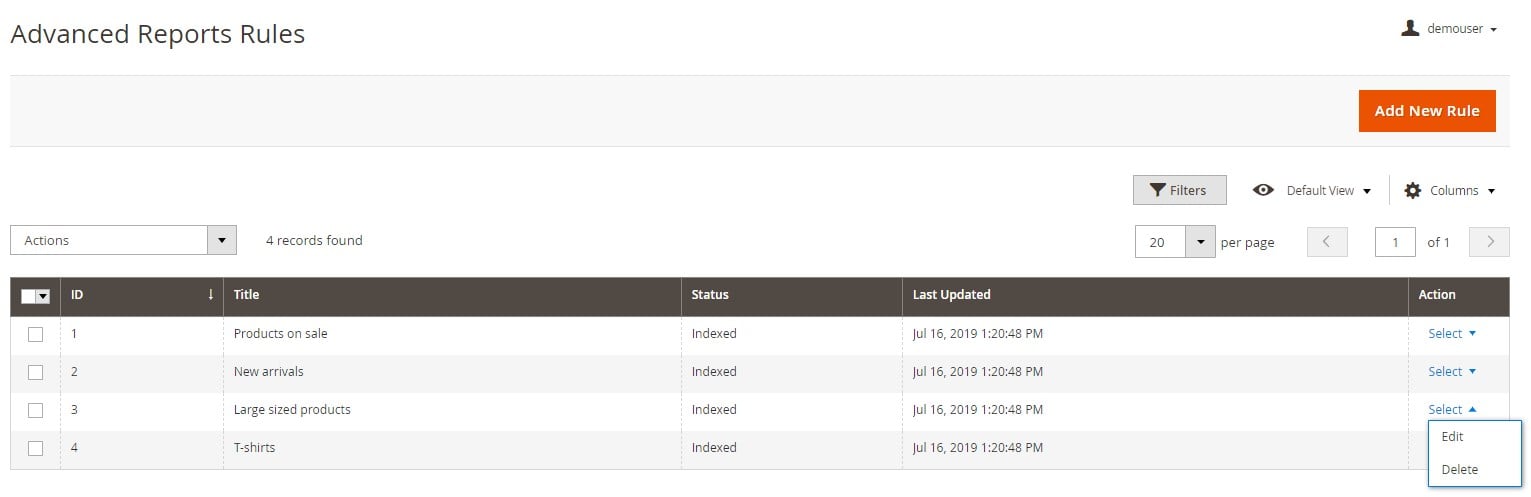Sort by Last Updated column header
Image resolution: width=1531 pixels, height=497 pixels.
(951, 295)
